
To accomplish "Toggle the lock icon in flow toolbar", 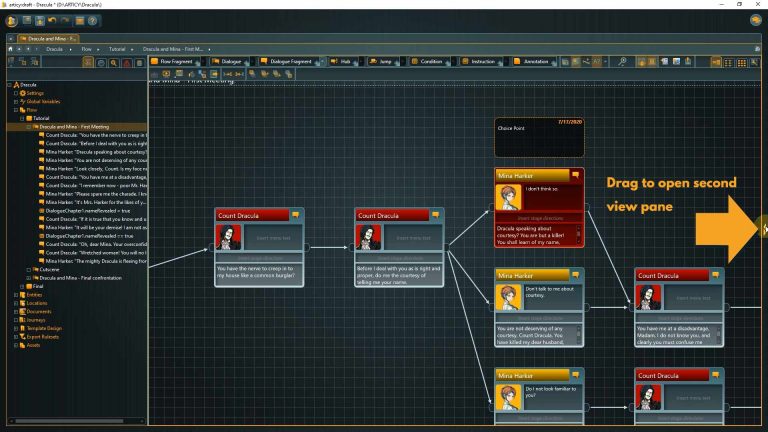I will click(x=641, y=62).
